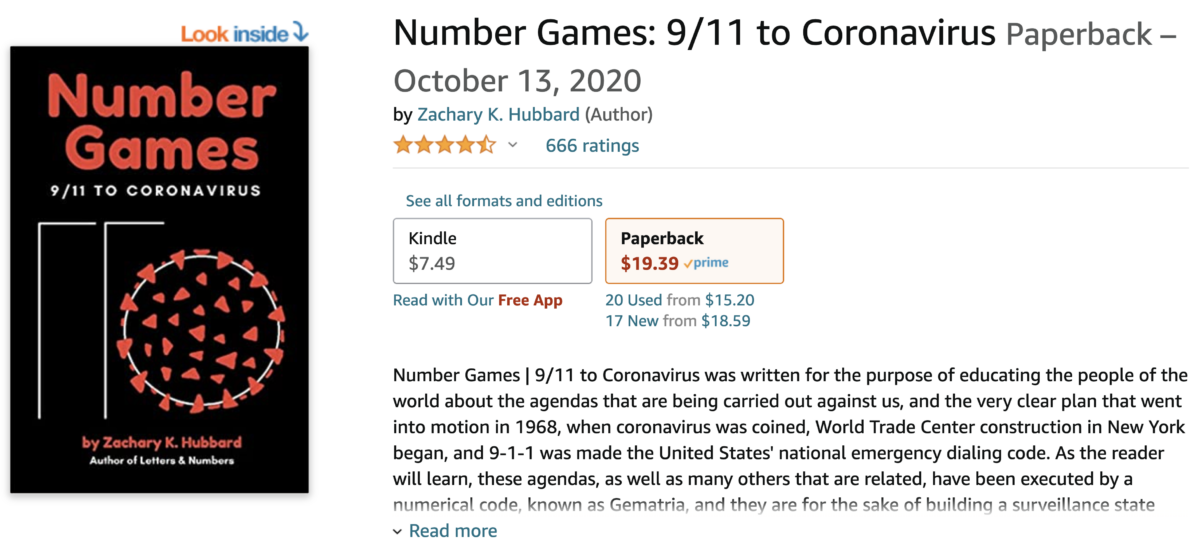The width and height of the screenshot is (1200, 546).
Task: Open the rating breakdown dropdown chevron
Action: [x=513, y=145]
